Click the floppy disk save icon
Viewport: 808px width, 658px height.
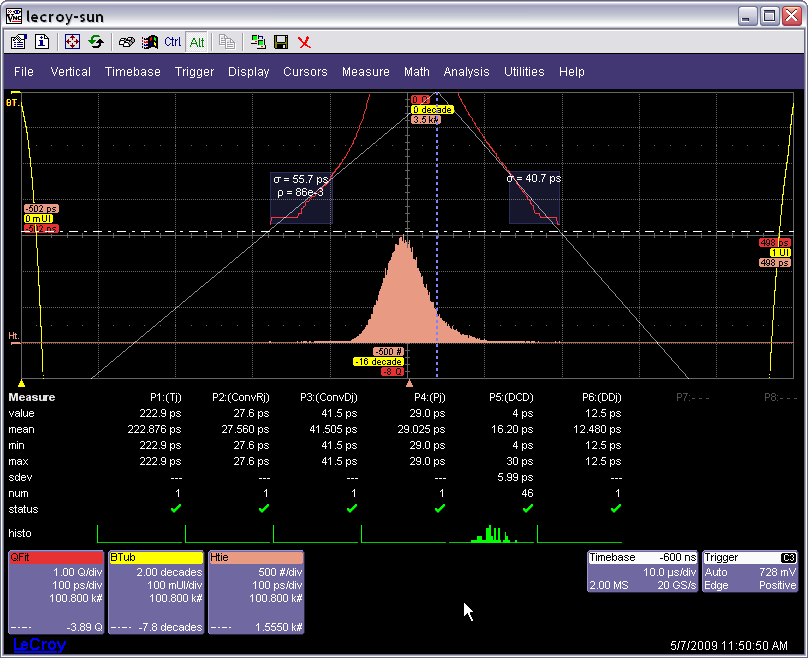tap(281, 42)
